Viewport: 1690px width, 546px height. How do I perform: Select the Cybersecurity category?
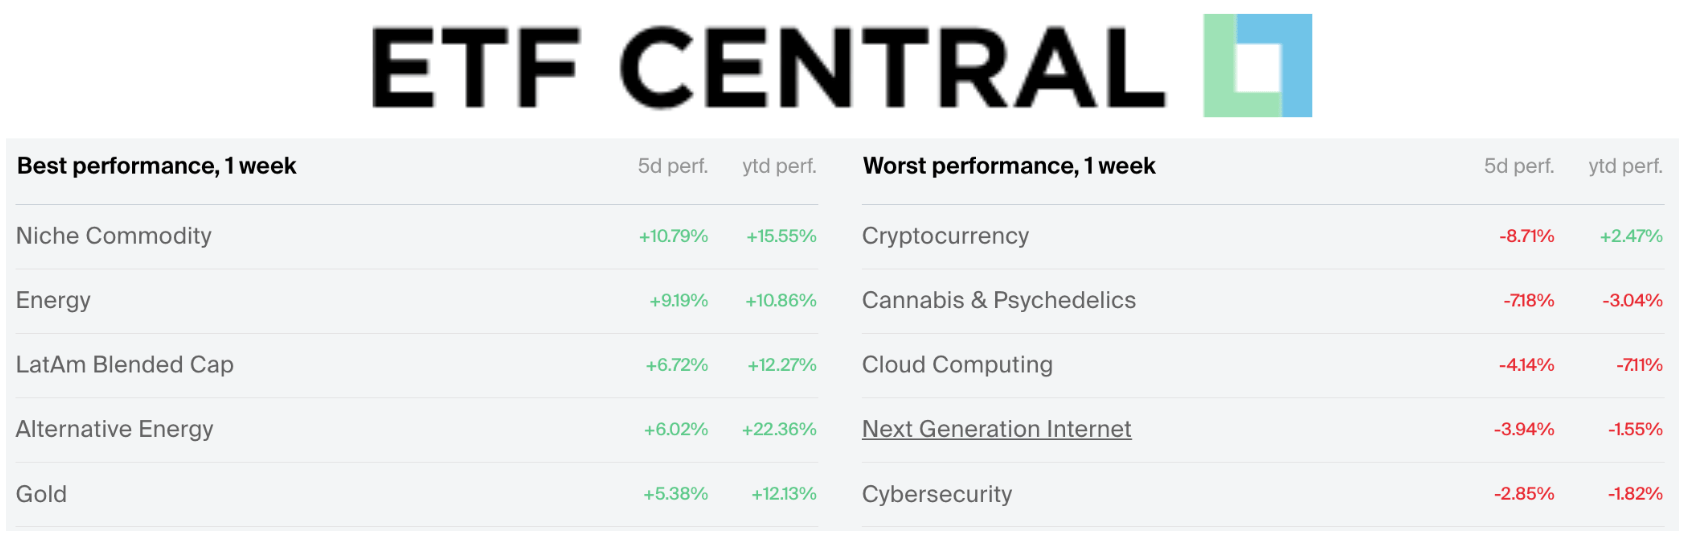pos(937,494)
